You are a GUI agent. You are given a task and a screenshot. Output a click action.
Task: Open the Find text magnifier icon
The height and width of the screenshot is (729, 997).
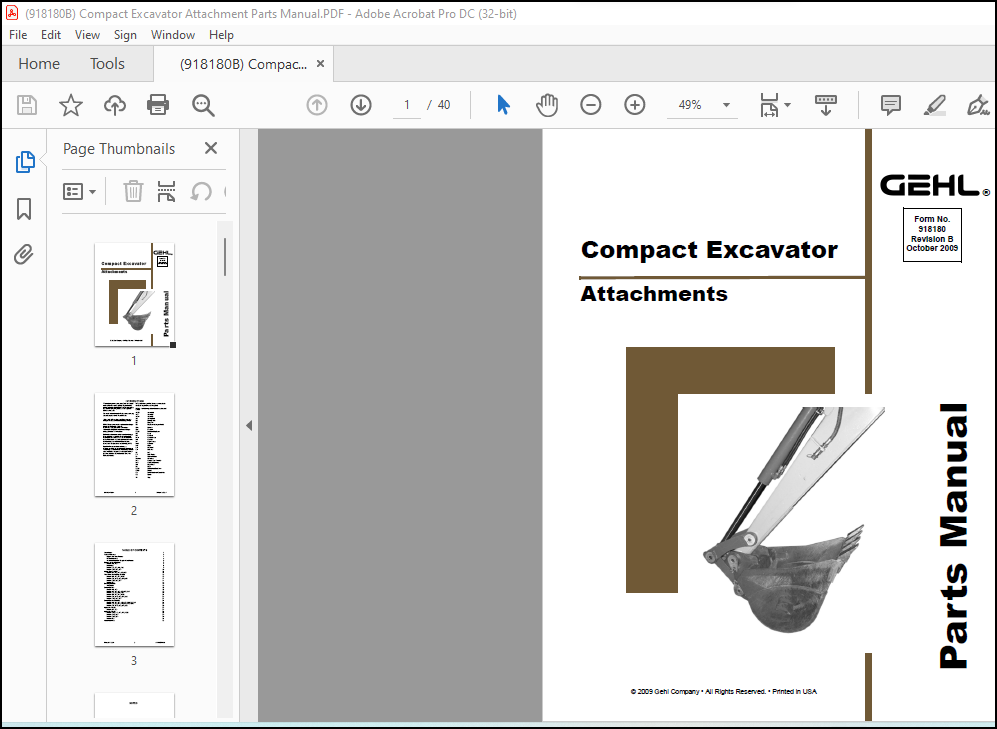tap(203, 105)
